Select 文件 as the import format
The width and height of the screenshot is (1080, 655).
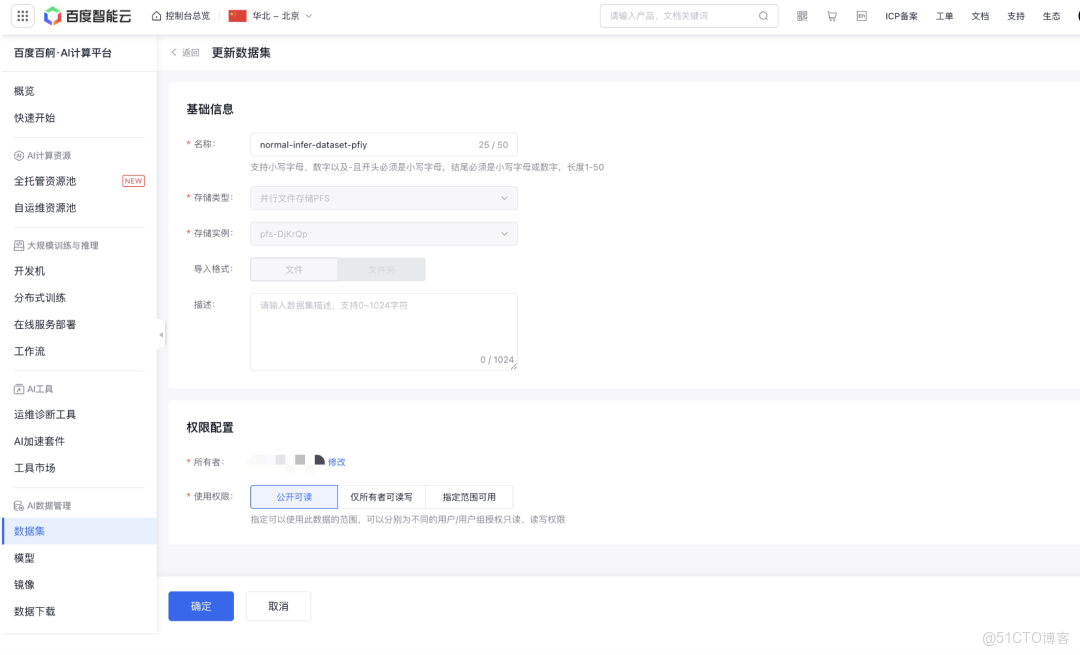pos(293,269)
